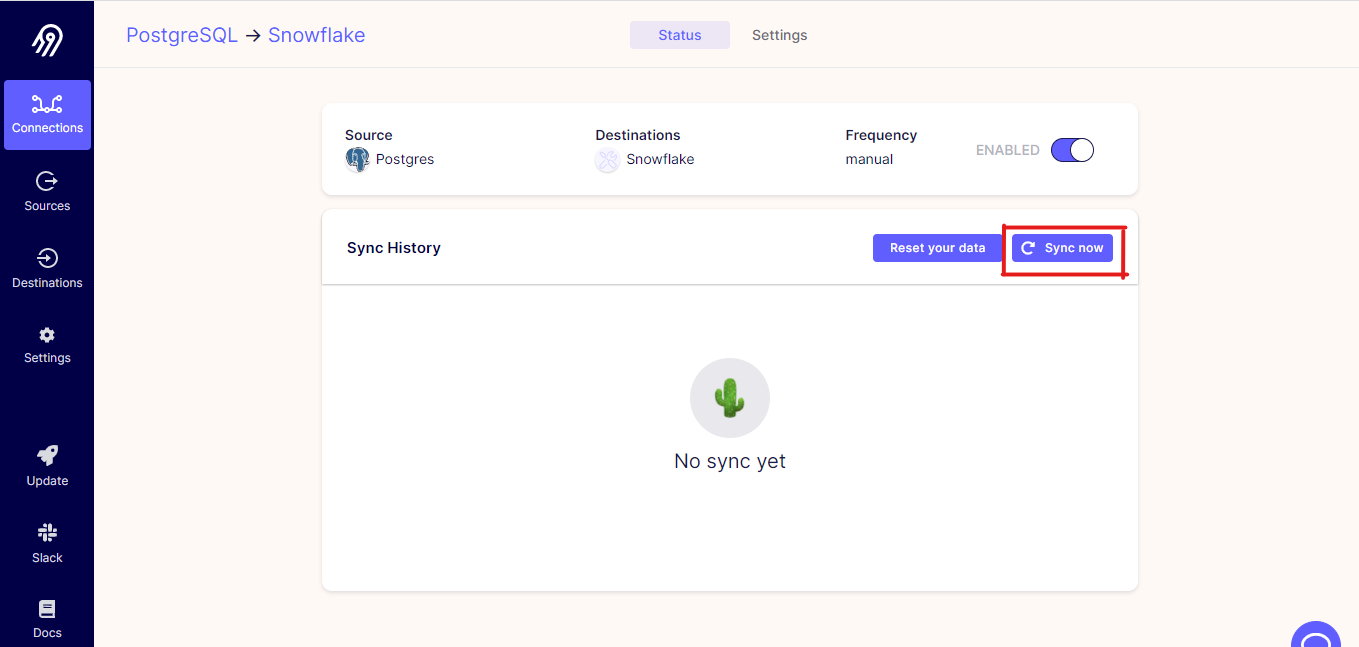Open Destinations from the sidebar
Viewport: 1359px width, 647px height.
[46, 268]
